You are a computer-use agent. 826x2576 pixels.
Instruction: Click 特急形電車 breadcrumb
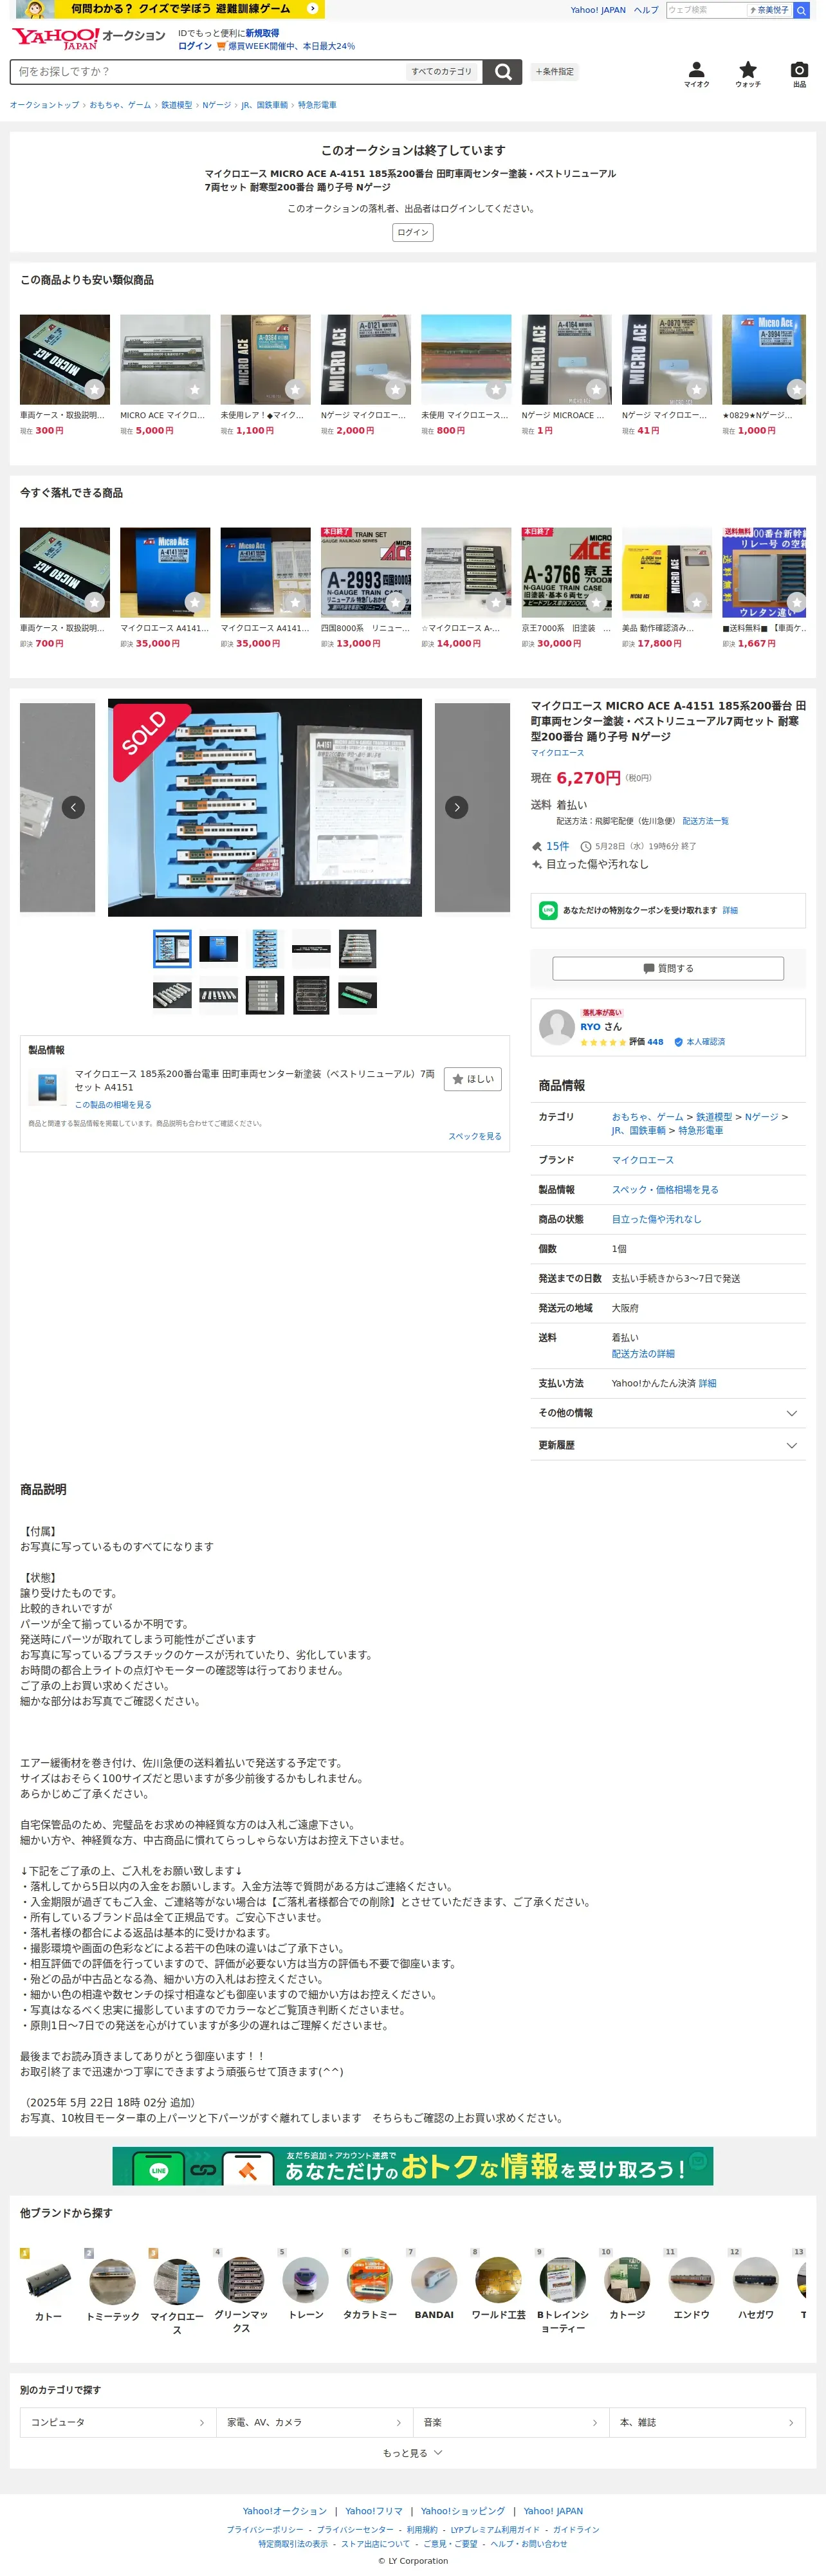[x=317, y=105]
